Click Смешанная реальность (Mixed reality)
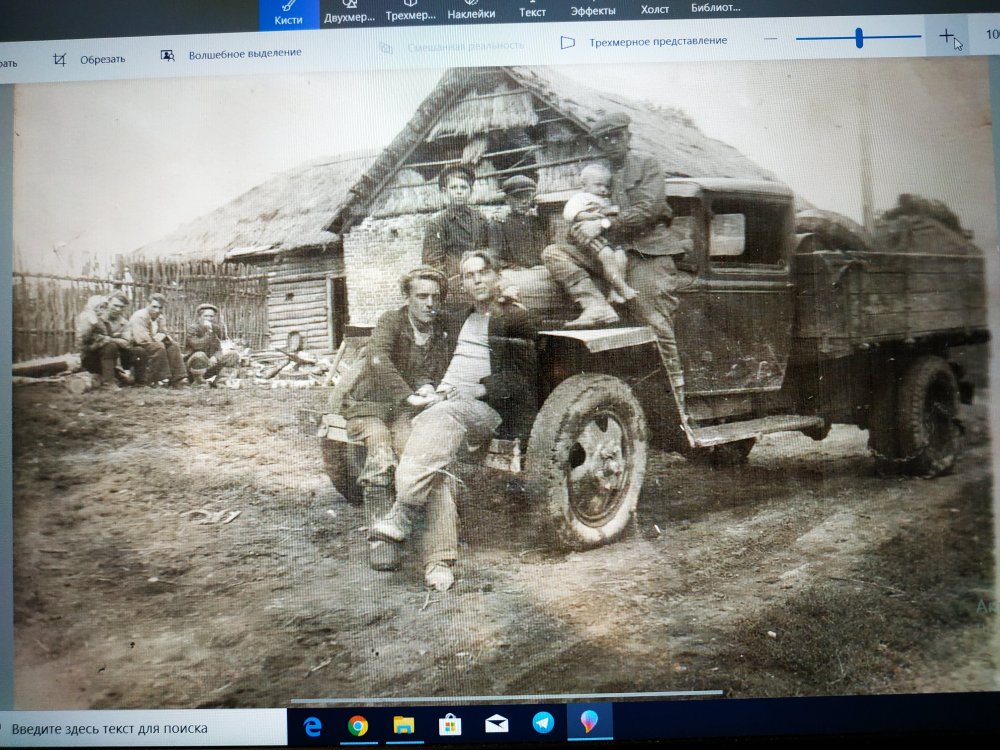The width and height of the screenshot is (1000, 750). (x=453, y=46)
